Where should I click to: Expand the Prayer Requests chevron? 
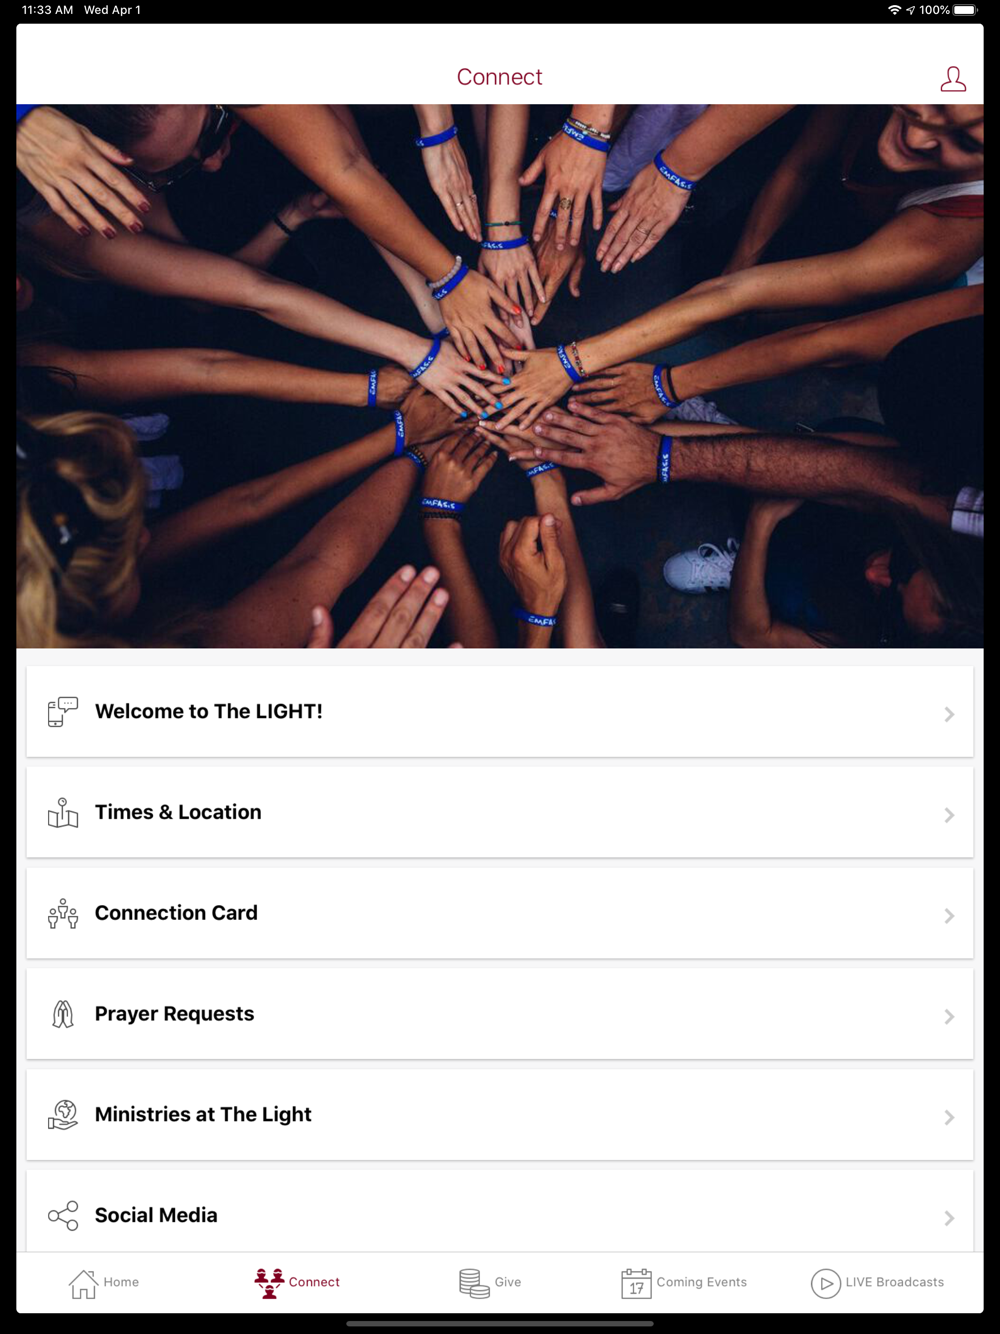click(949, 1016)
